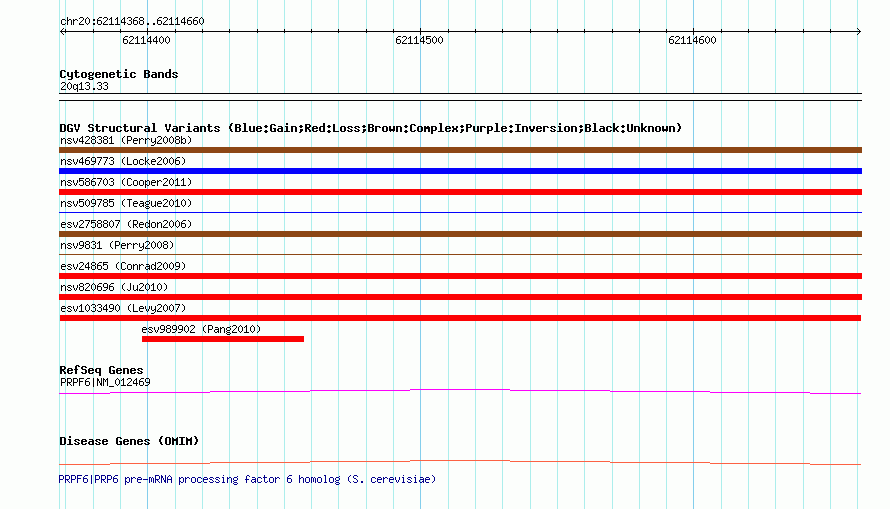This screenshot has height=509, width=890.
Task: Click the brown nsv428381 (Perry2008b) variant bar
Action: [x=460, y=150]
